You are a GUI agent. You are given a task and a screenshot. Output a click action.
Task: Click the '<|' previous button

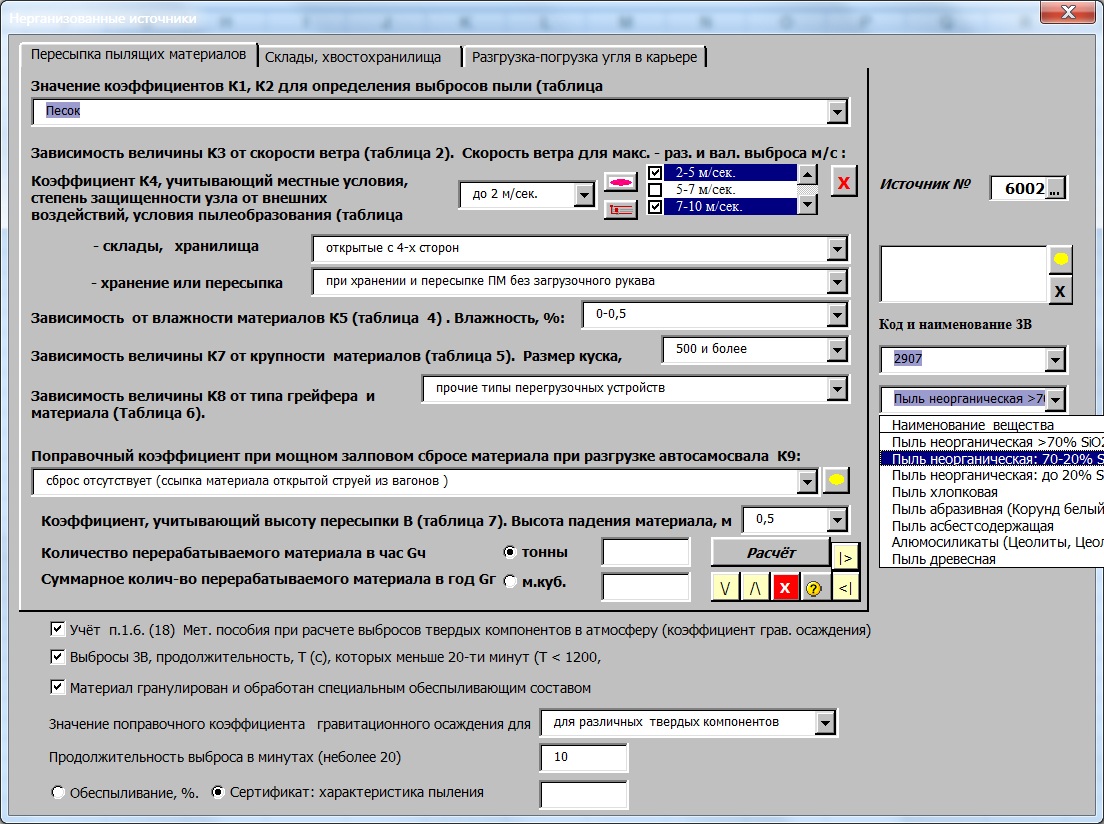(x=845, y=587)
